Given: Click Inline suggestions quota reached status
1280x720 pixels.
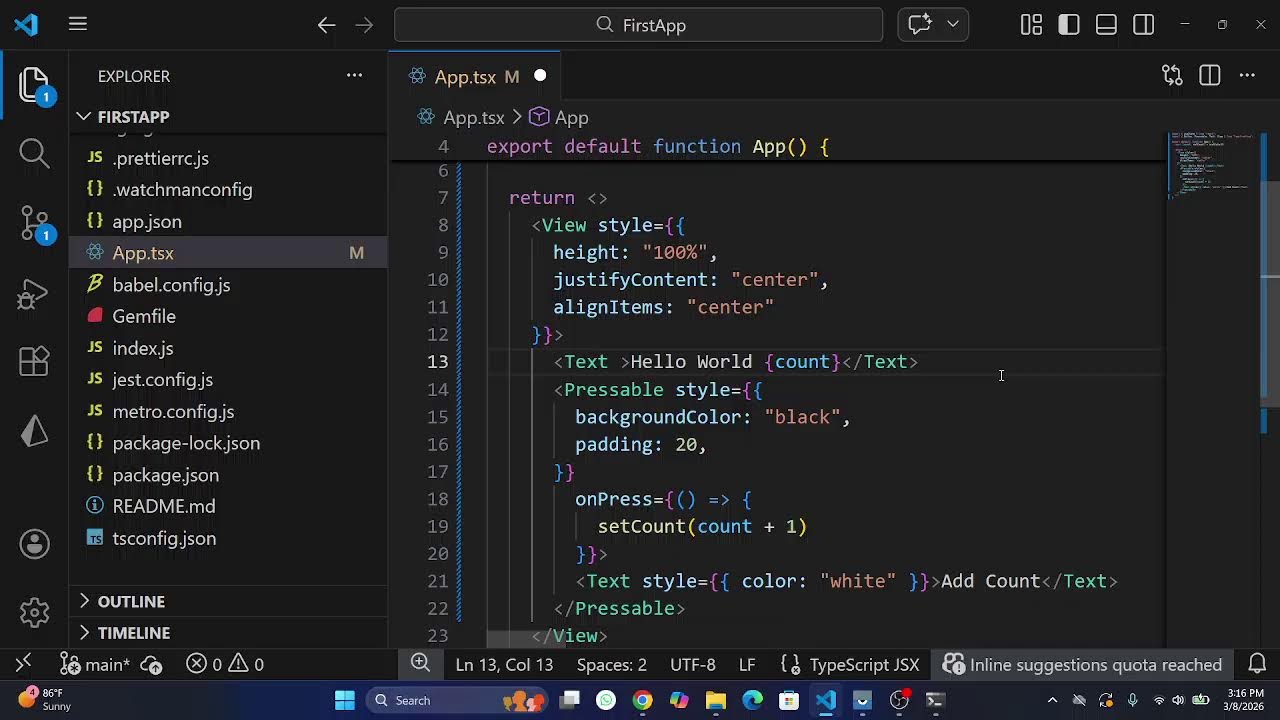Looking at the screenshot, I should (1083, 665).
